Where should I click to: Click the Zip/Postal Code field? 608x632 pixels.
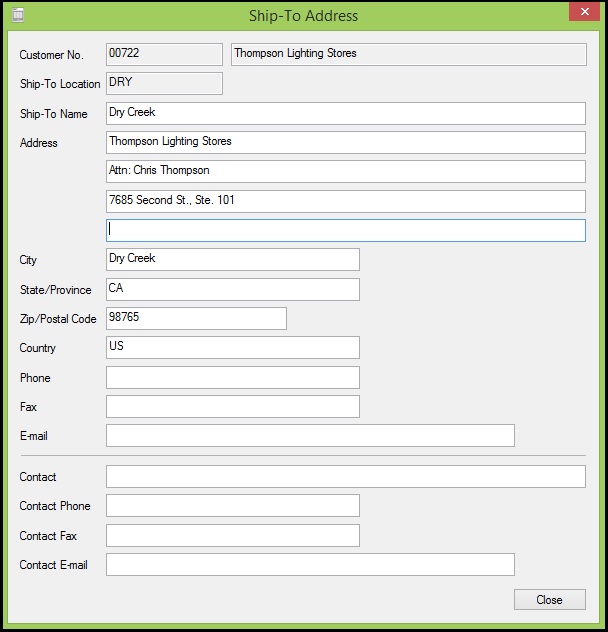point(196,318)
